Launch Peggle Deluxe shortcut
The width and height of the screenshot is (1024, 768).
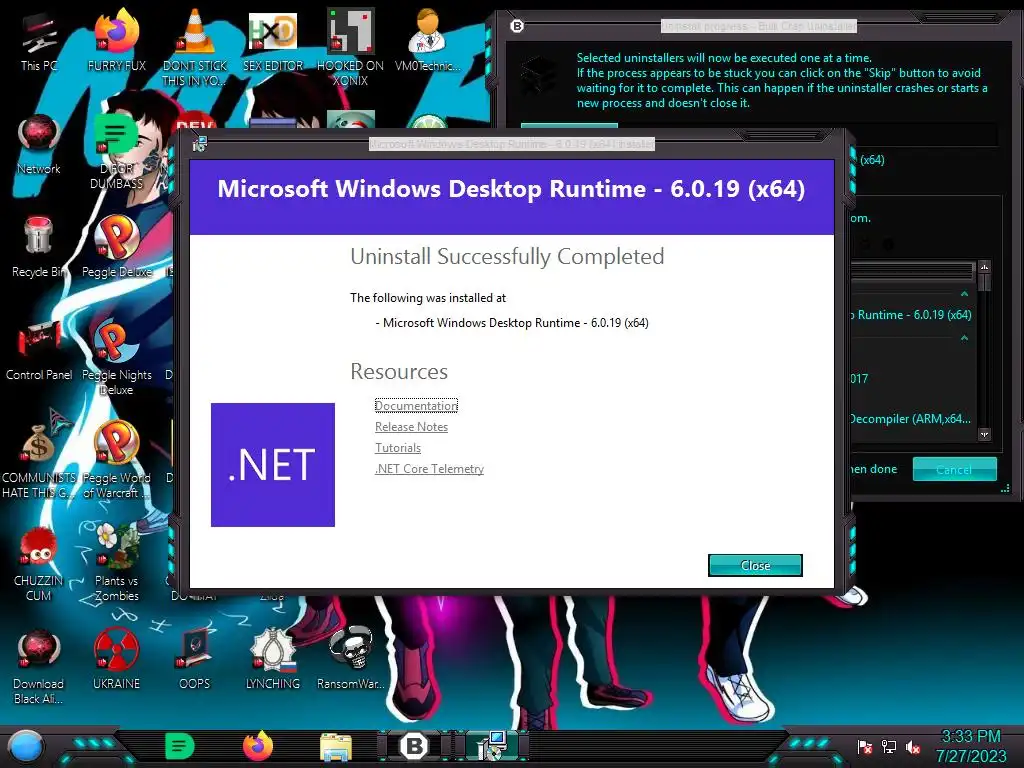(116, 248)
